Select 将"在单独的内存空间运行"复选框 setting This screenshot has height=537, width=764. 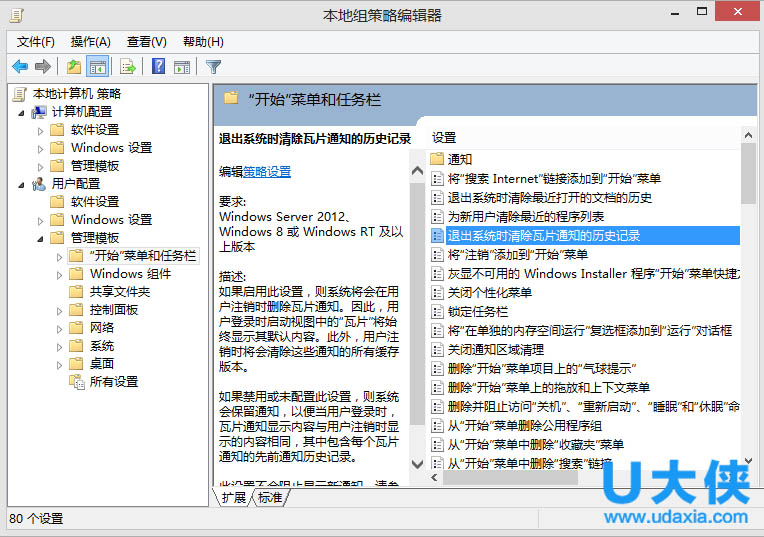(590, 330)
